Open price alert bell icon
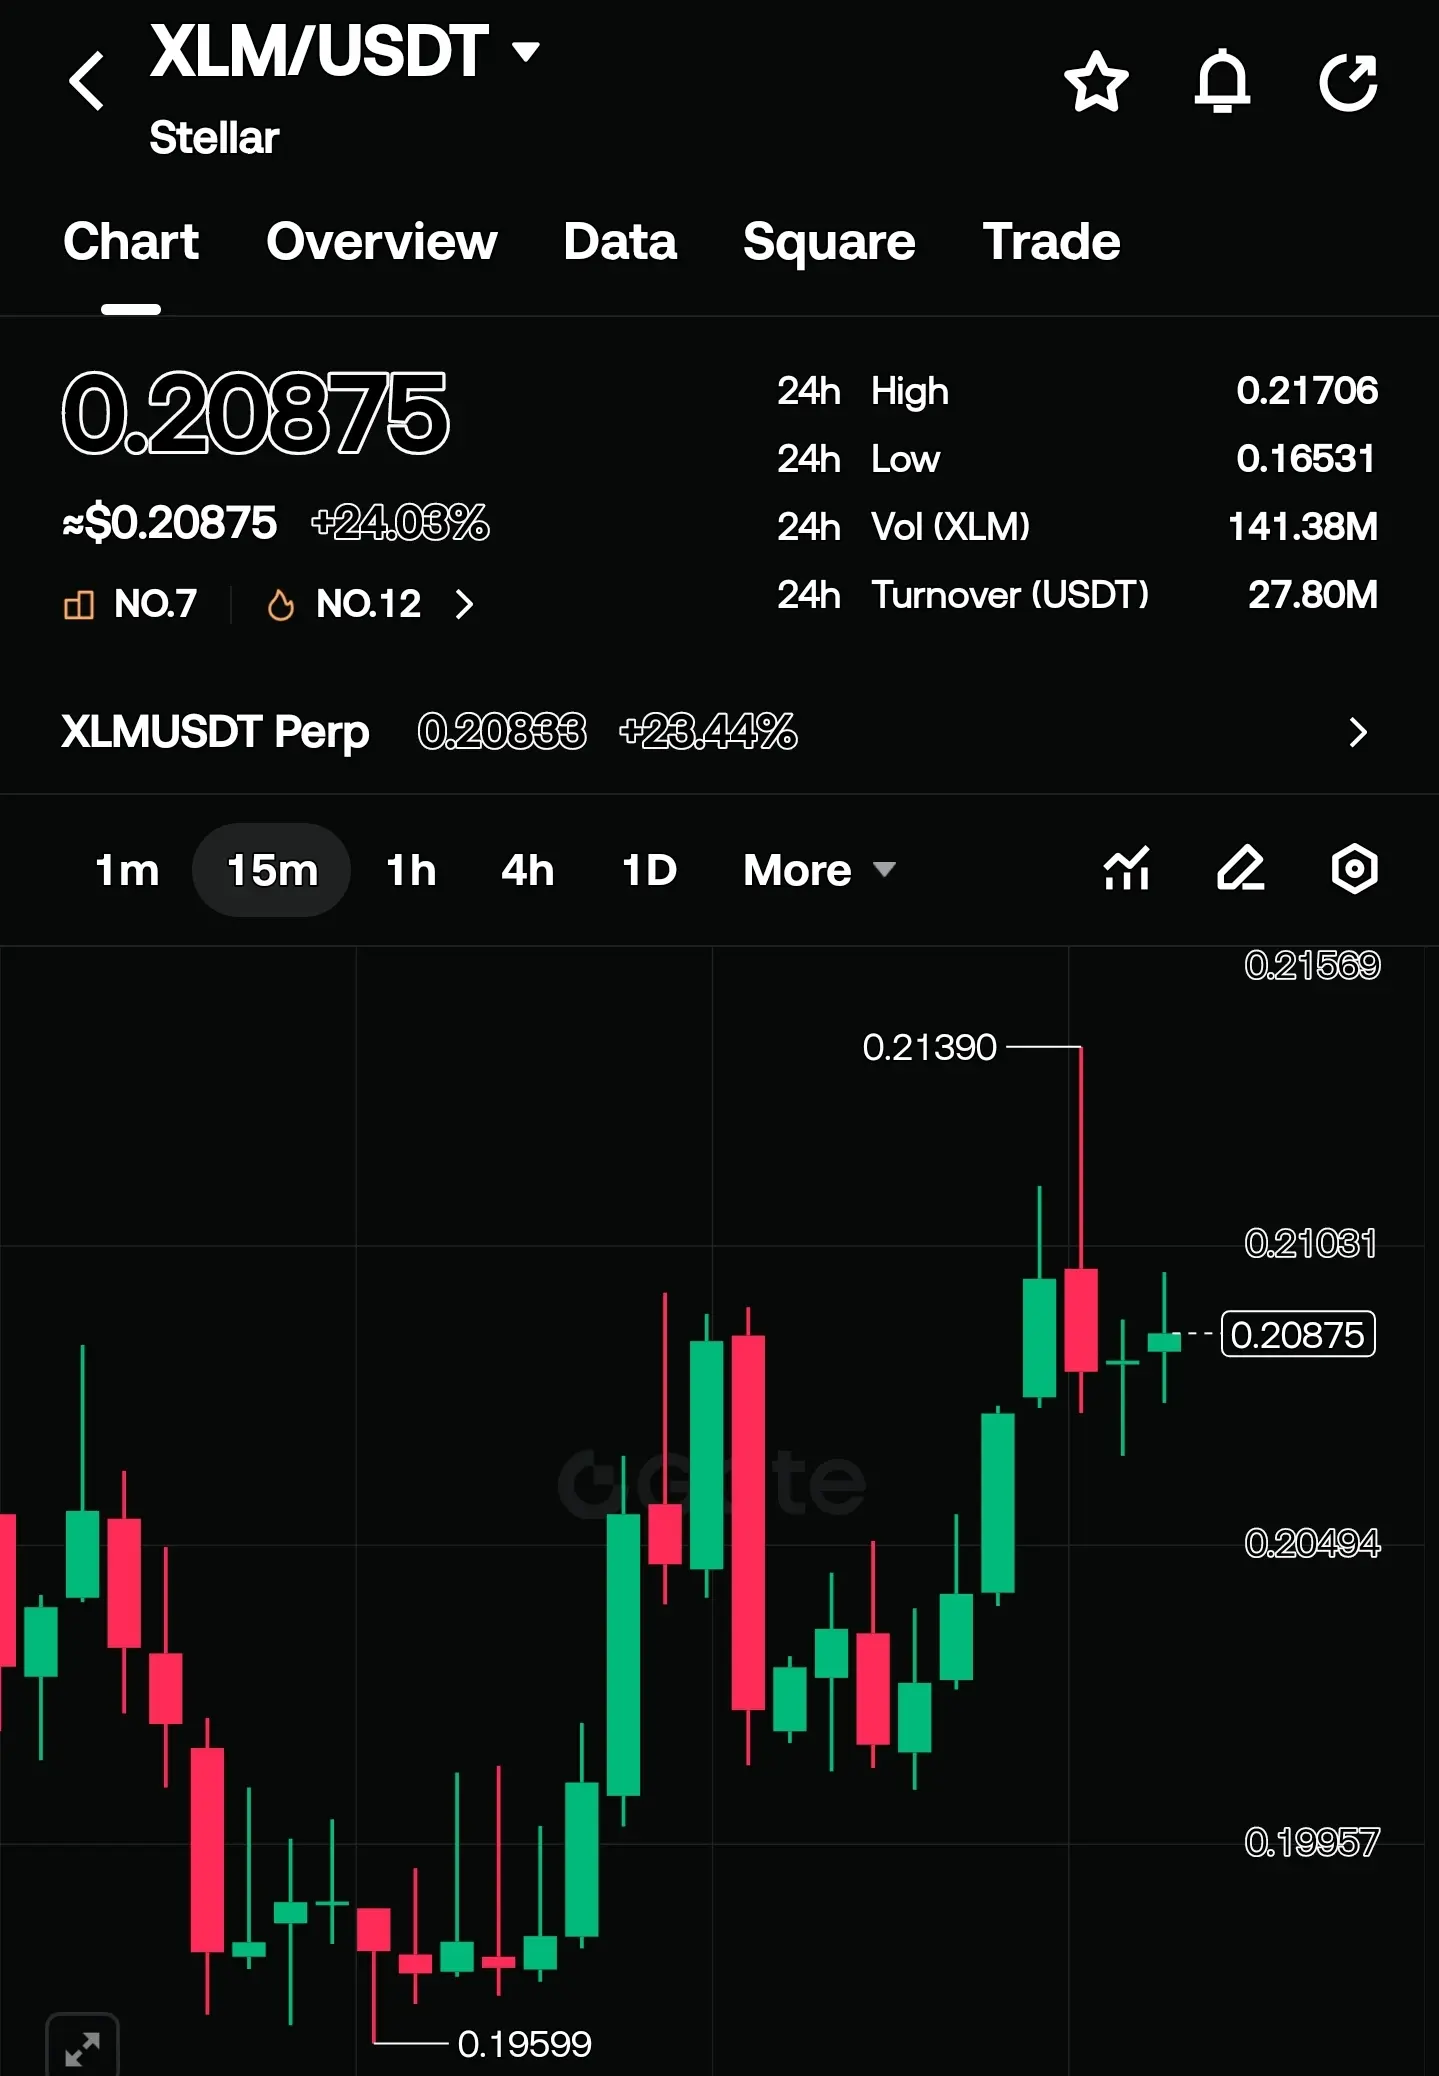The height and width of the screenshot is (2076, 1439). pyautogui.click(x=1222, y=82)
